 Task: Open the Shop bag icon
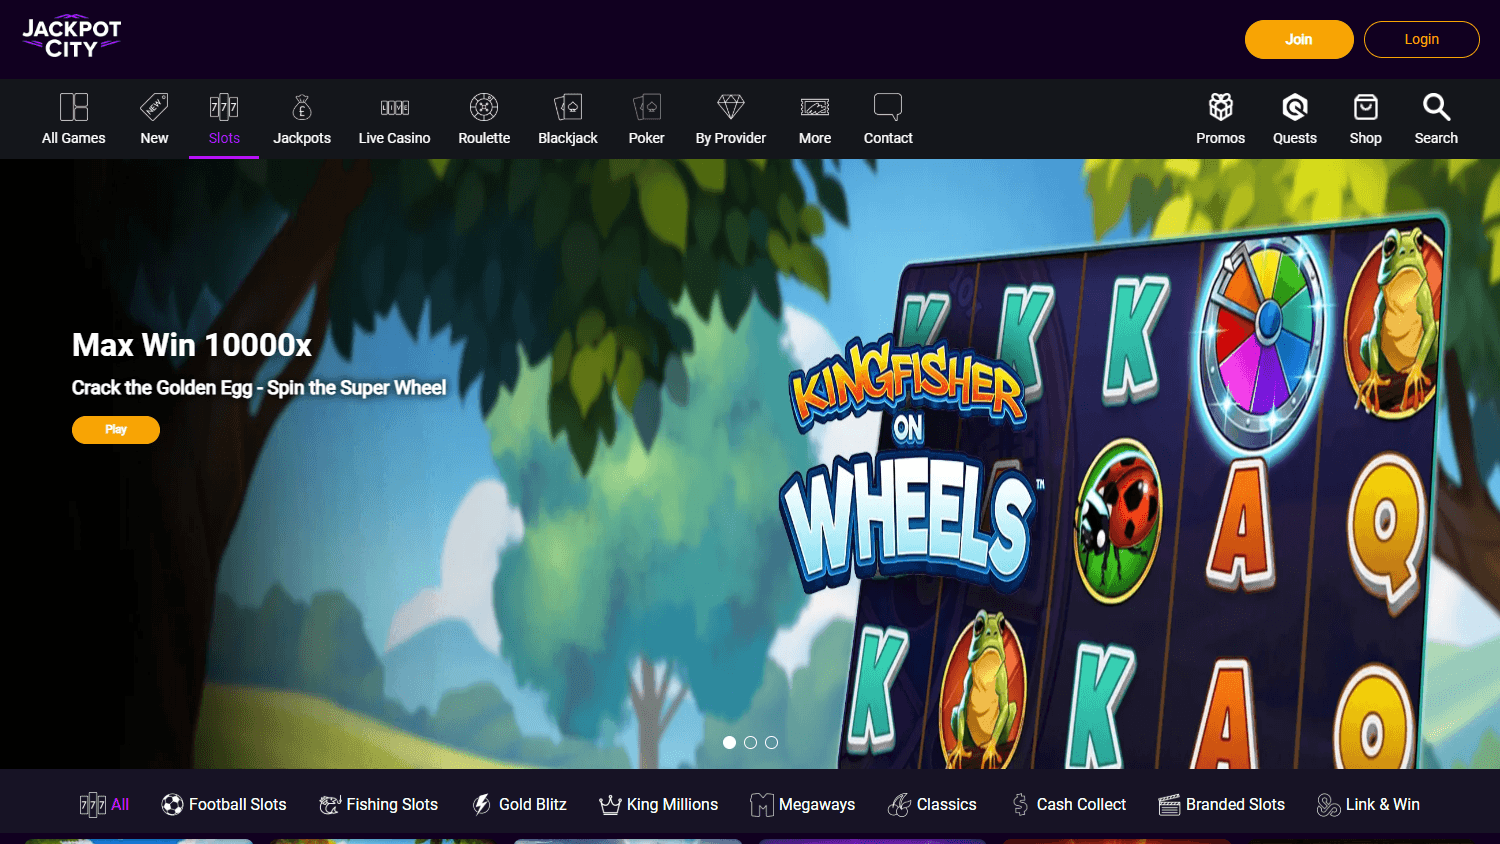[x=1366, y=107]
